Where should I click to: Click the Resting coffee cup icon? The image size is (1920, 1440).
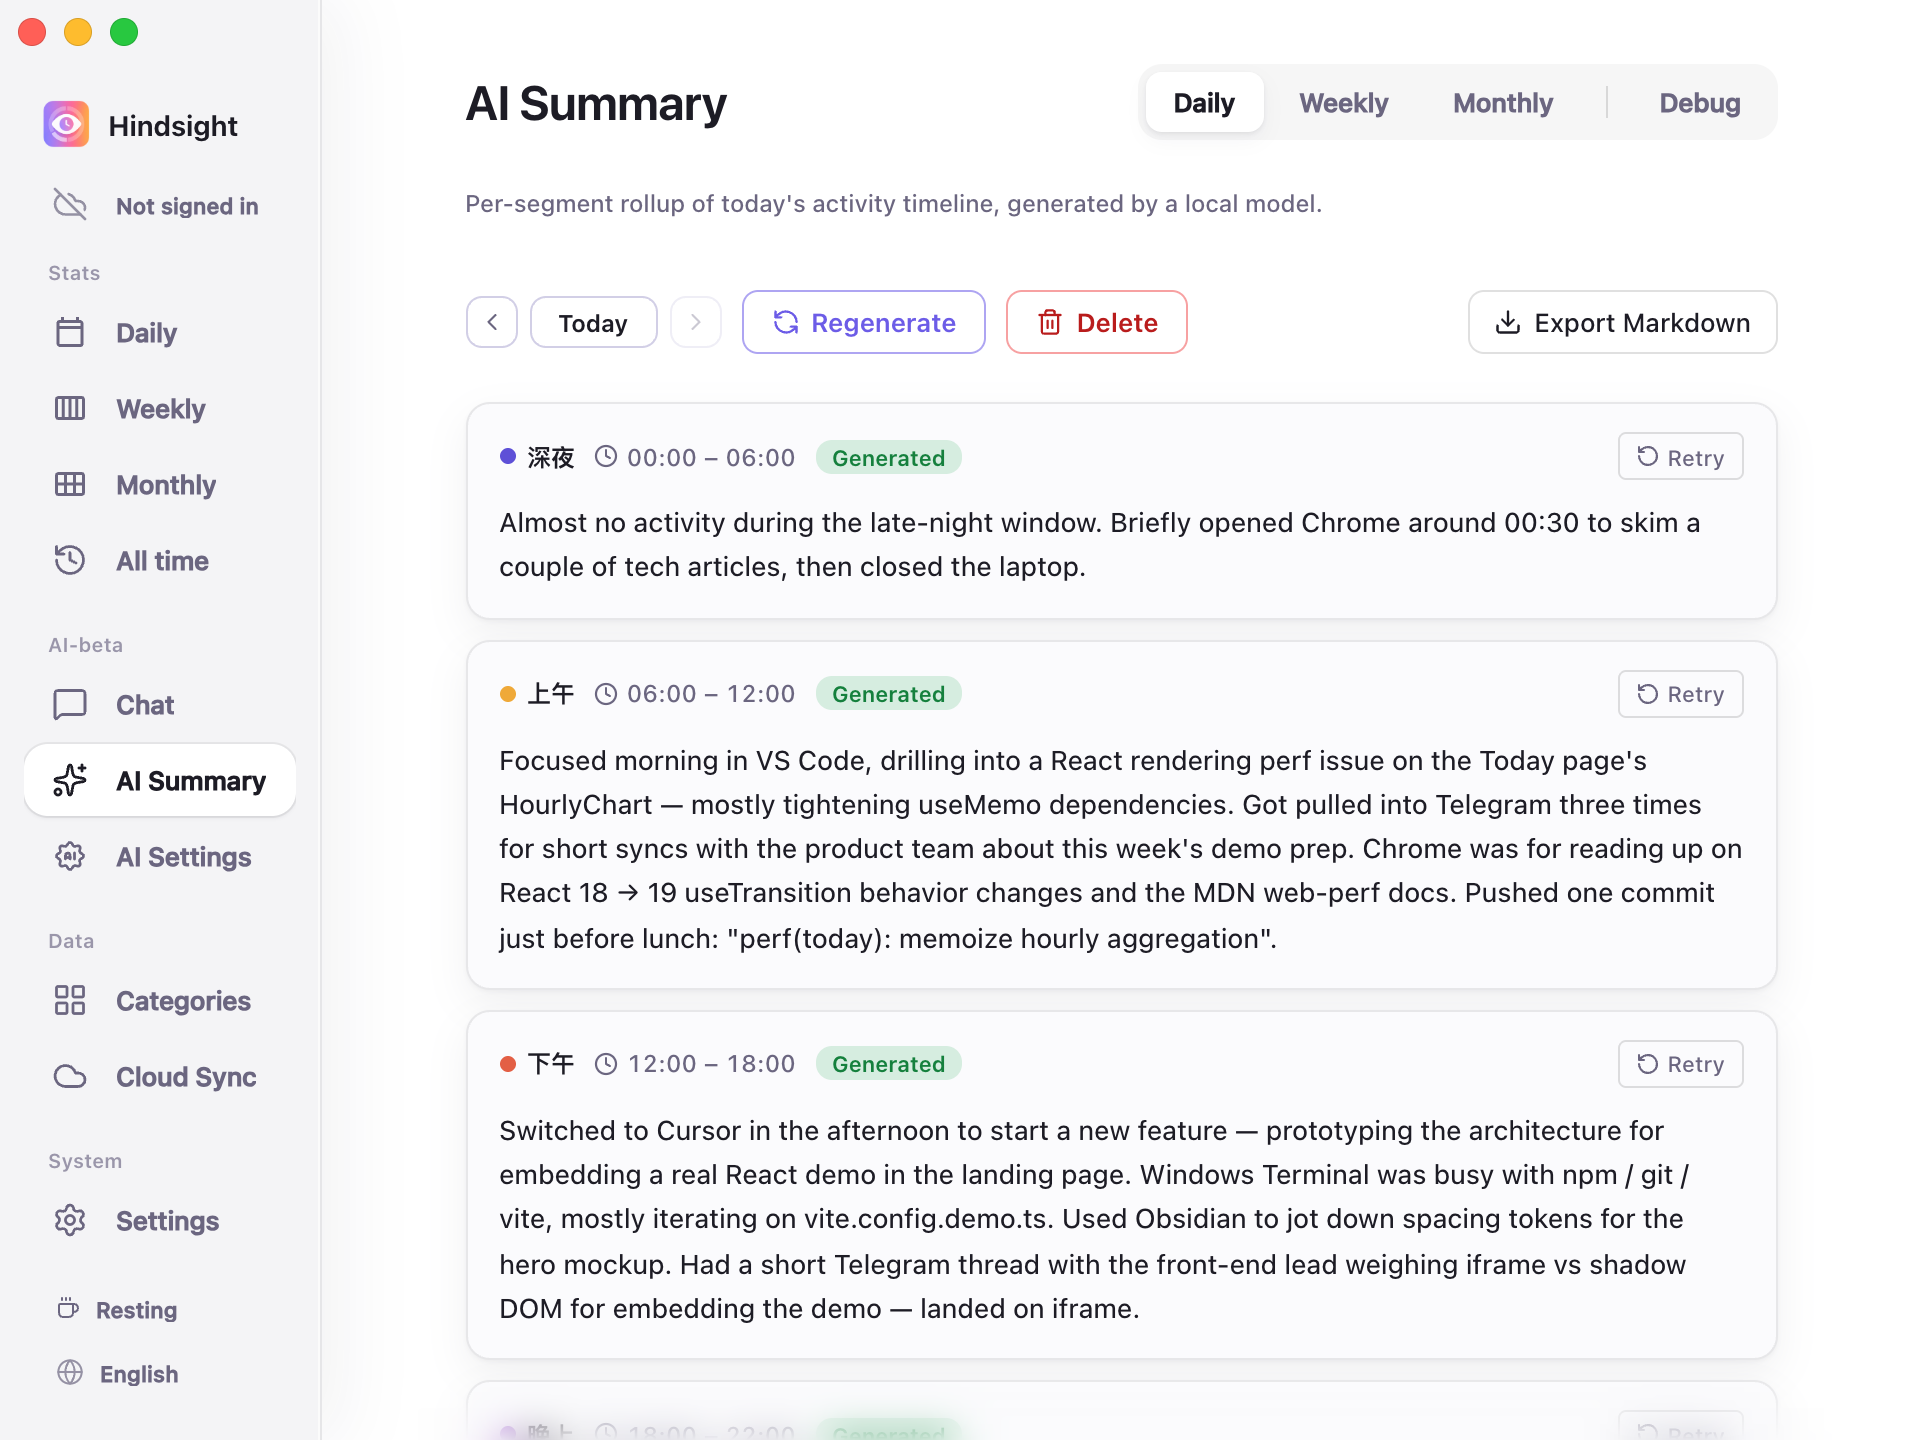pos(68,1308)
